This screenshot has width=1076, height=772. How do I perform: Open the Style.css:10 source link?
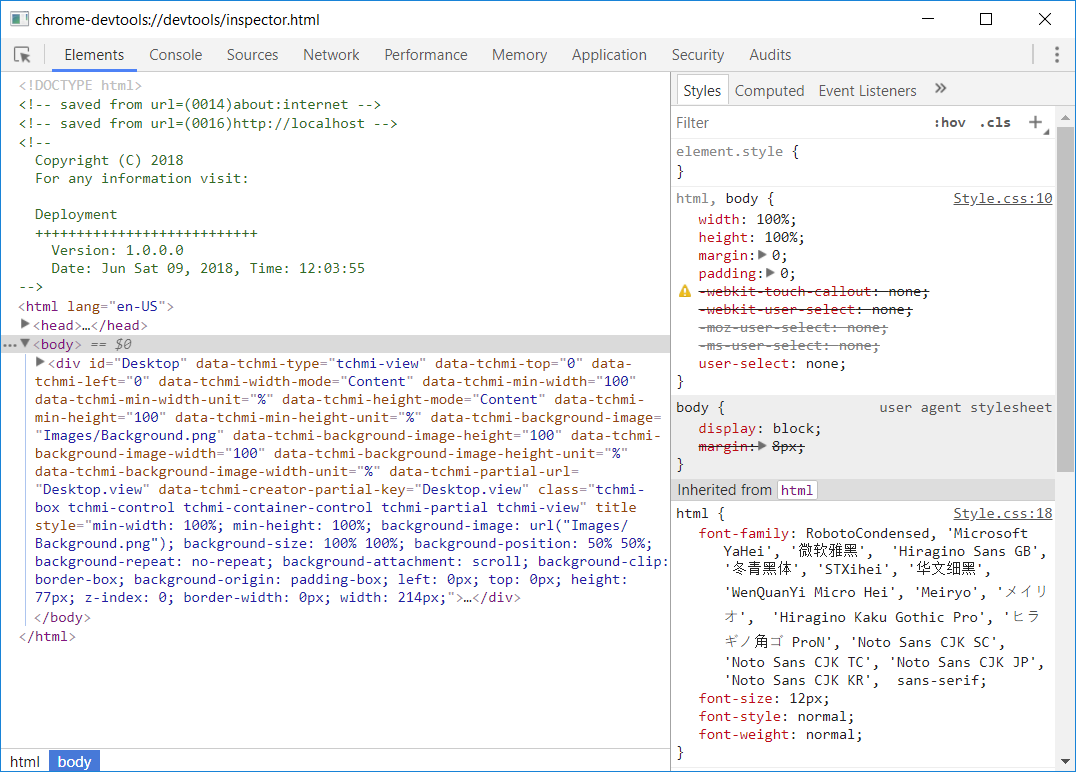click(x=1003, y=198)
